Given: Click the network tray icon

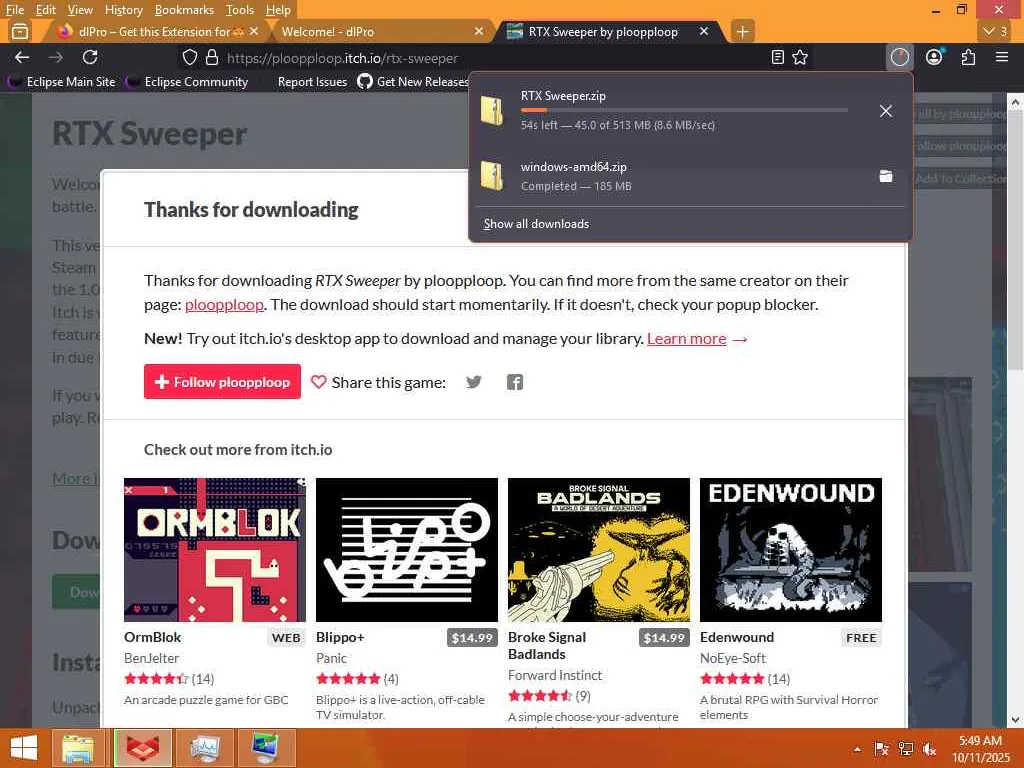Looking at the screenshot, I should 906,749.
